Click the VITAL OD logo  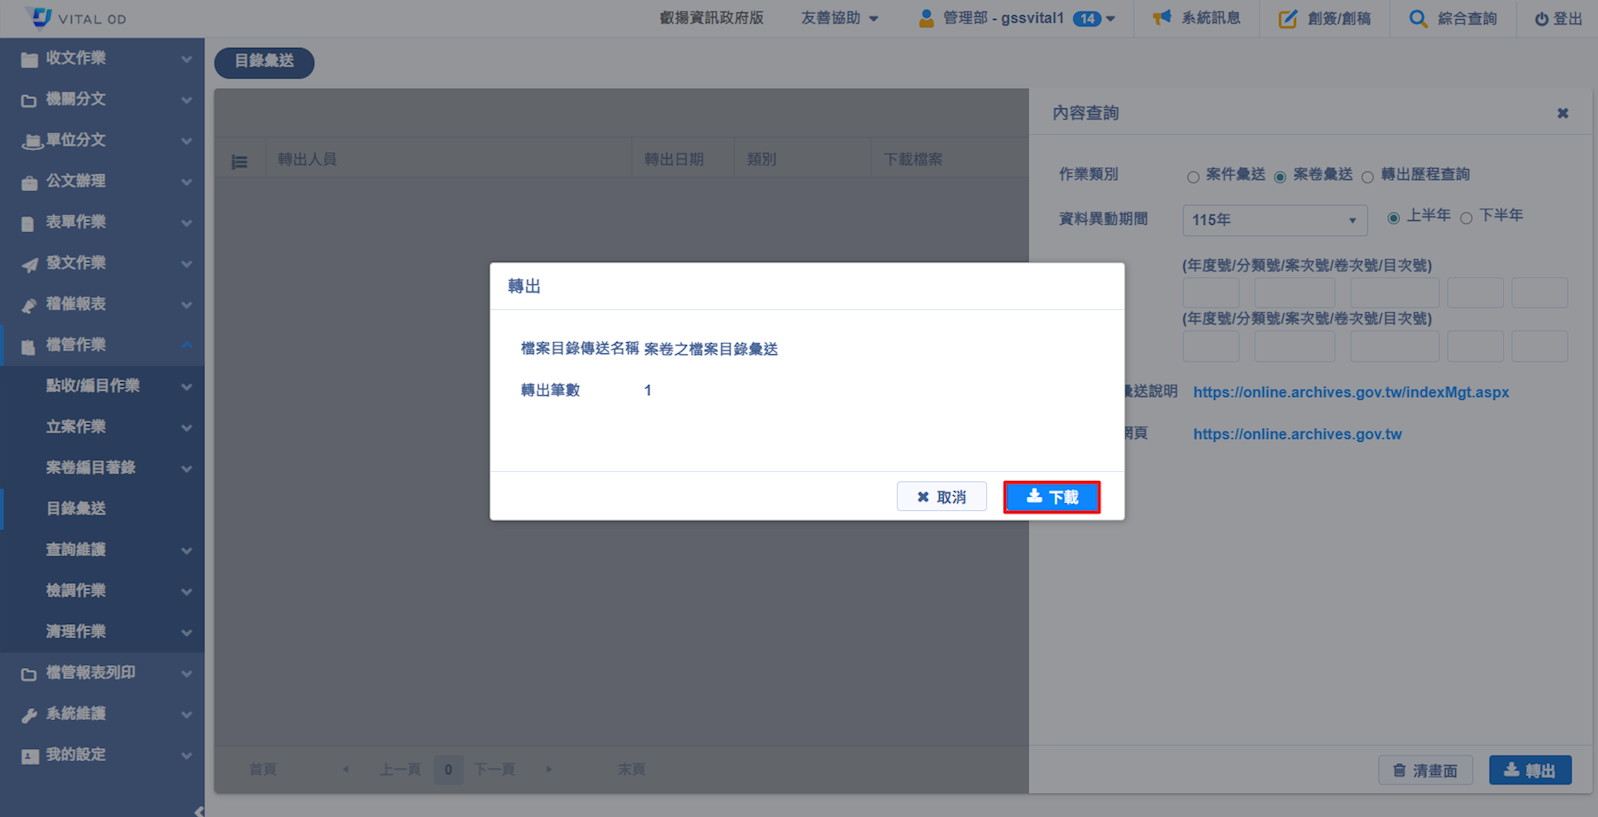point(41,18)
